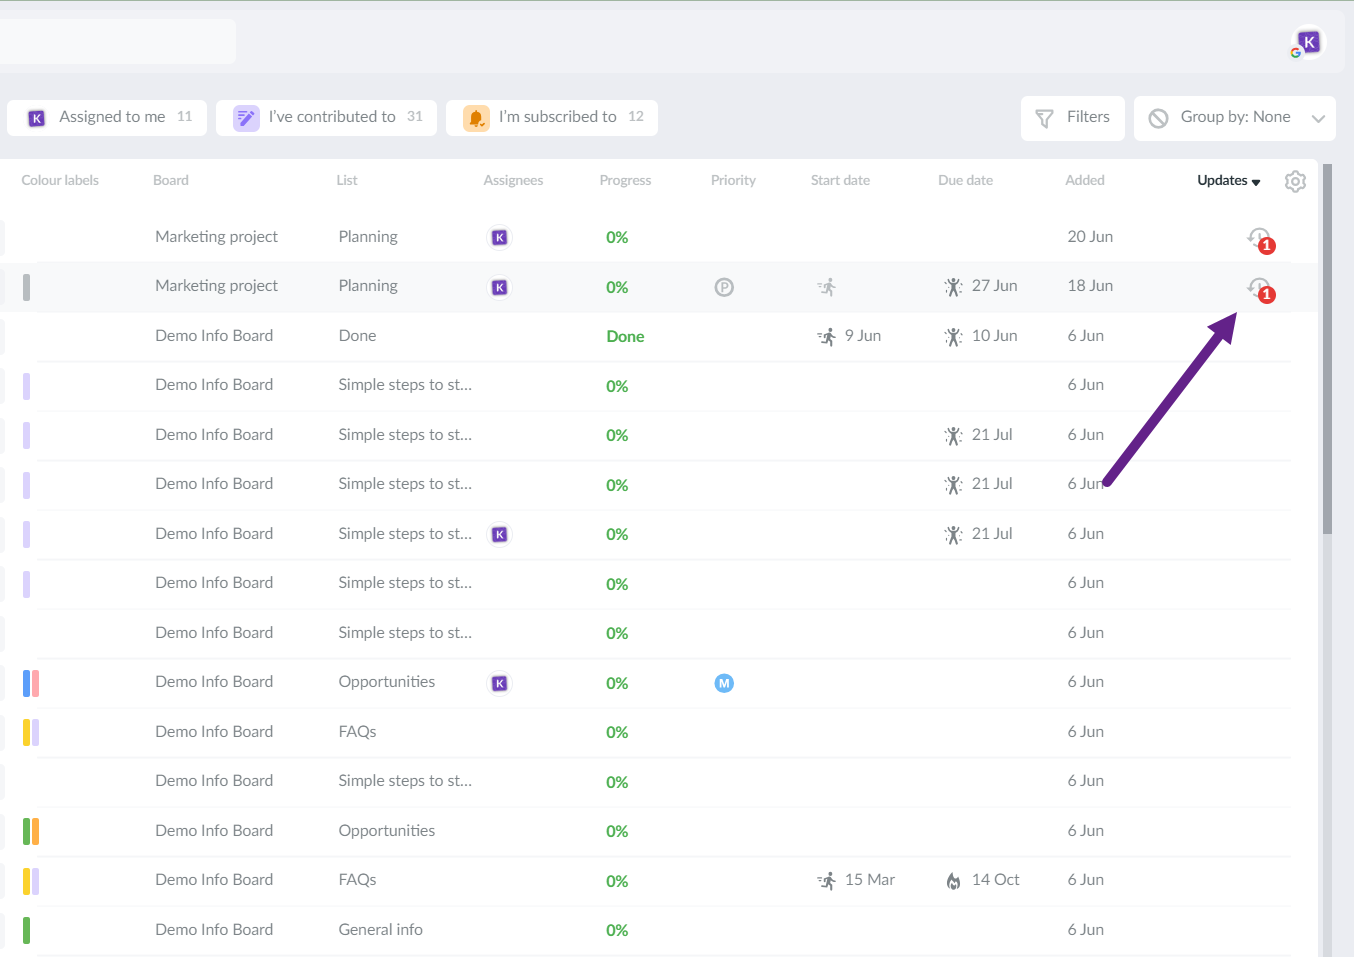Click the blue and pink colour labels

tap(31, 683)
